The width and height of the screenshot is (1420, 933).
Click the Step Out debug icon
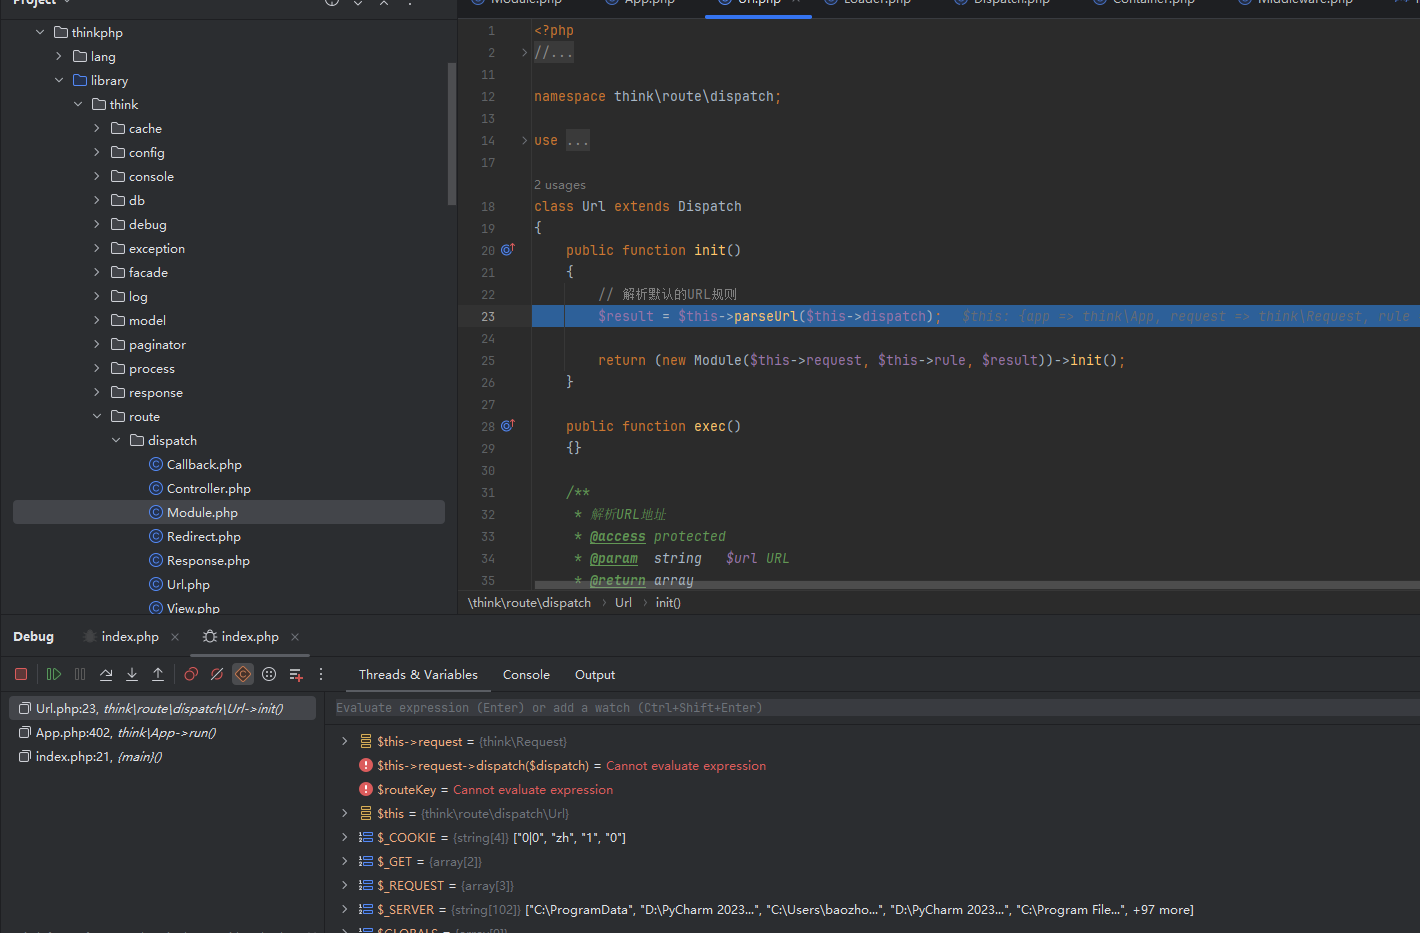(158, 674)
